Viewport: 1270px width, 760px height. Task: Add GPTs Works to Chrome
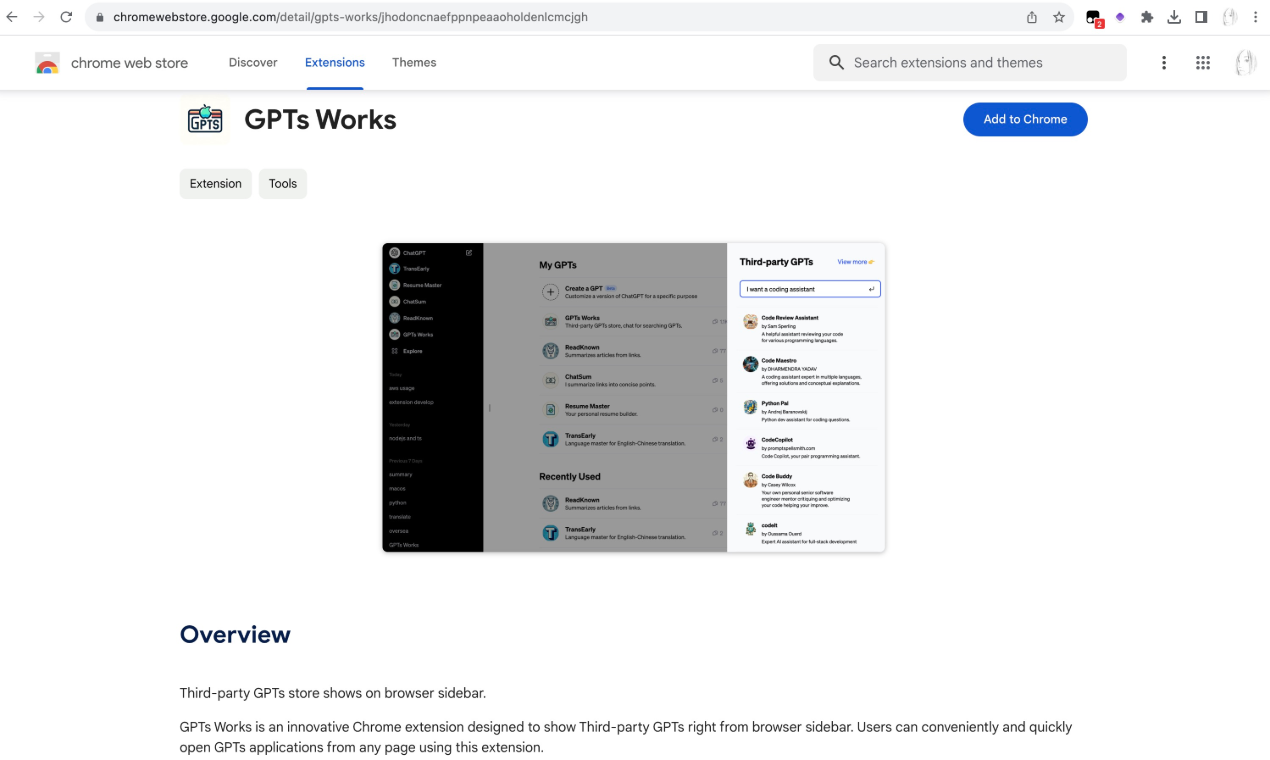1025,119
